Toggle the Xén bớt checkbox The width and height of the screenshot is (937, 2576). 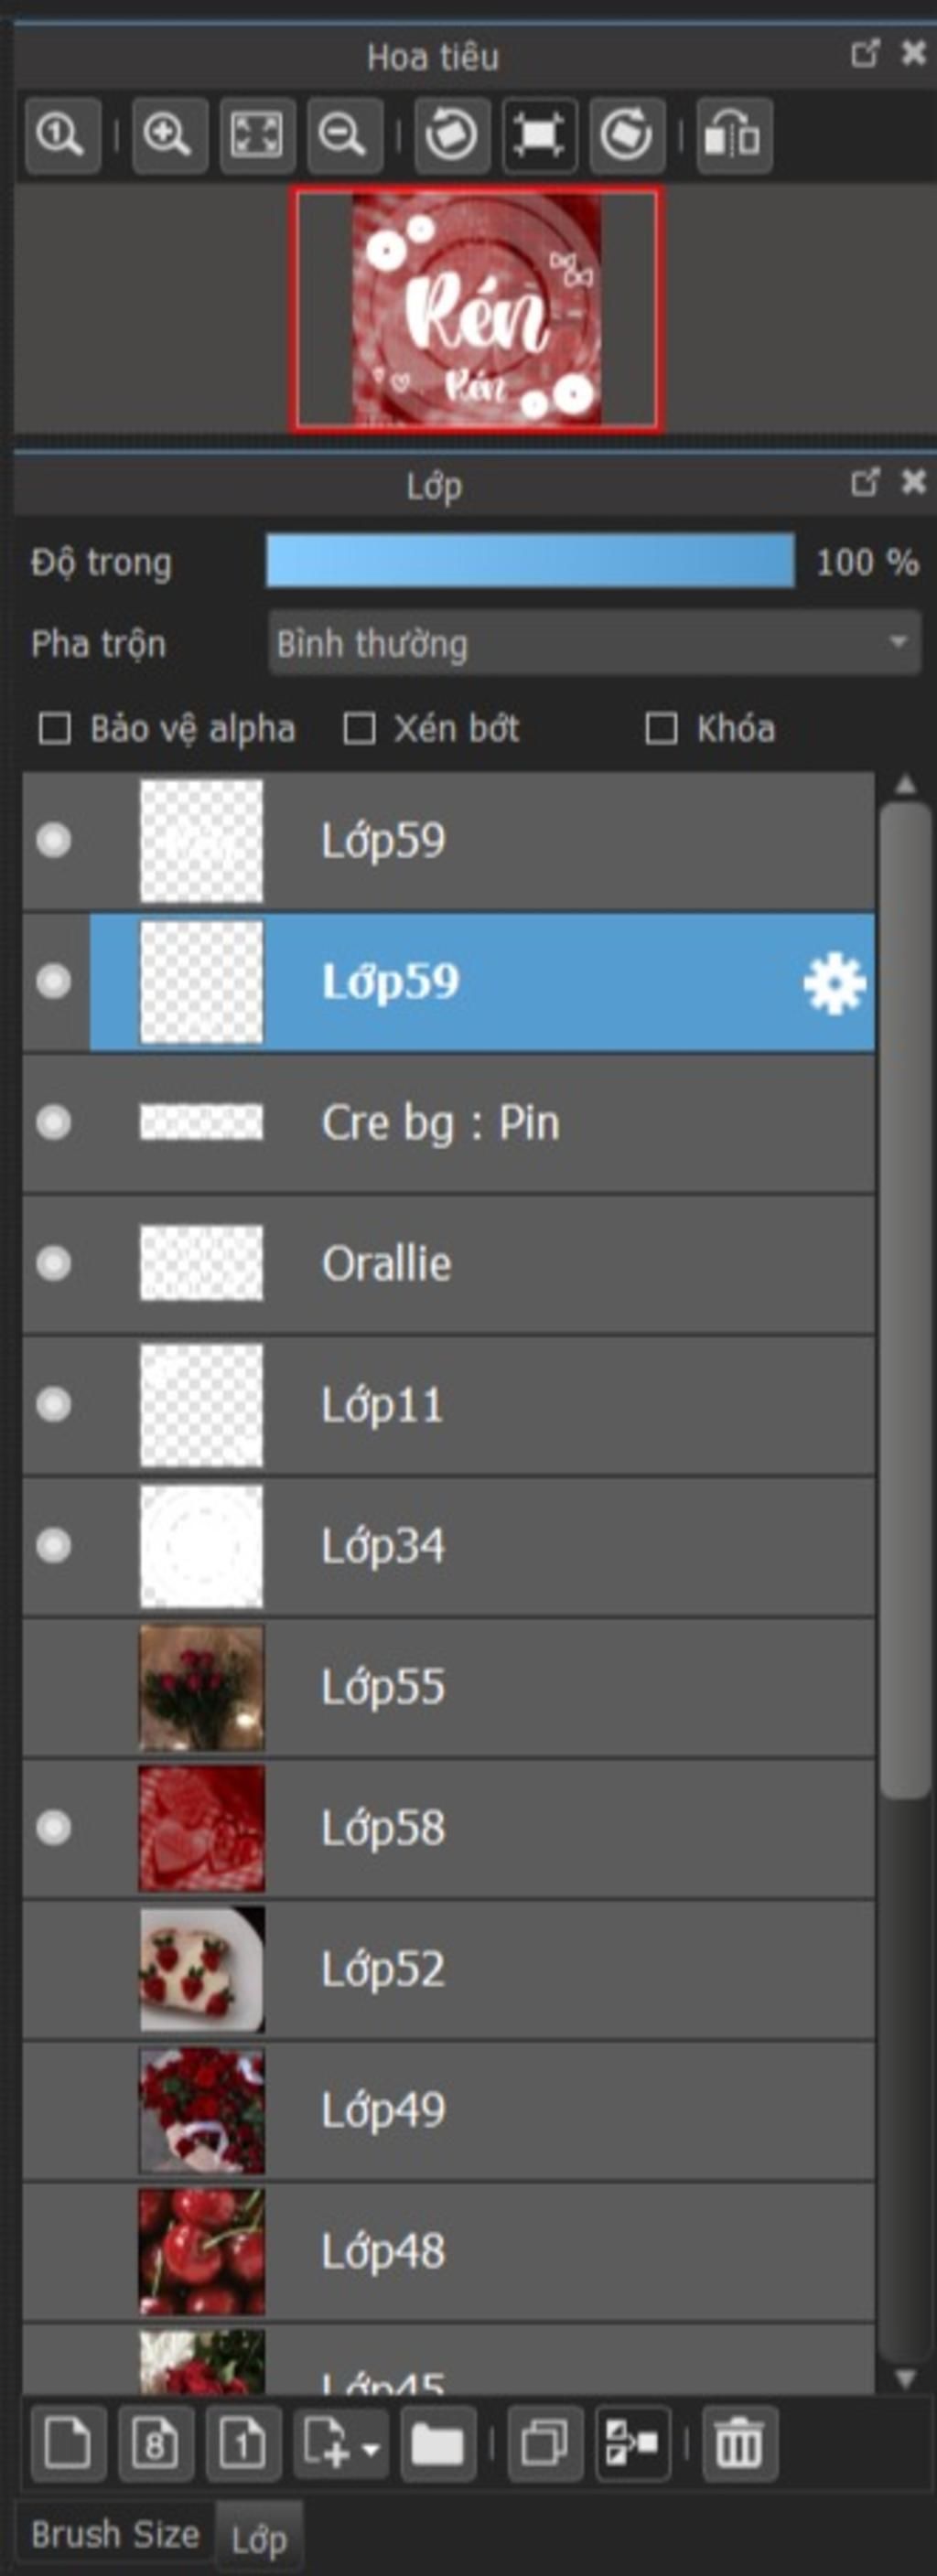[x=359, y=729]
